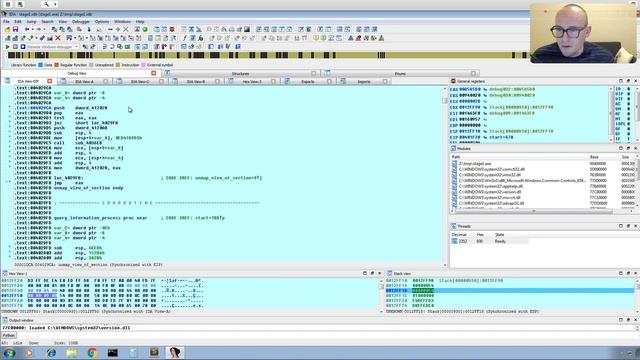Click the forward navigation arrow
Image resolution: width=640 pixels, height=360 pixels.
click(38, 29)
